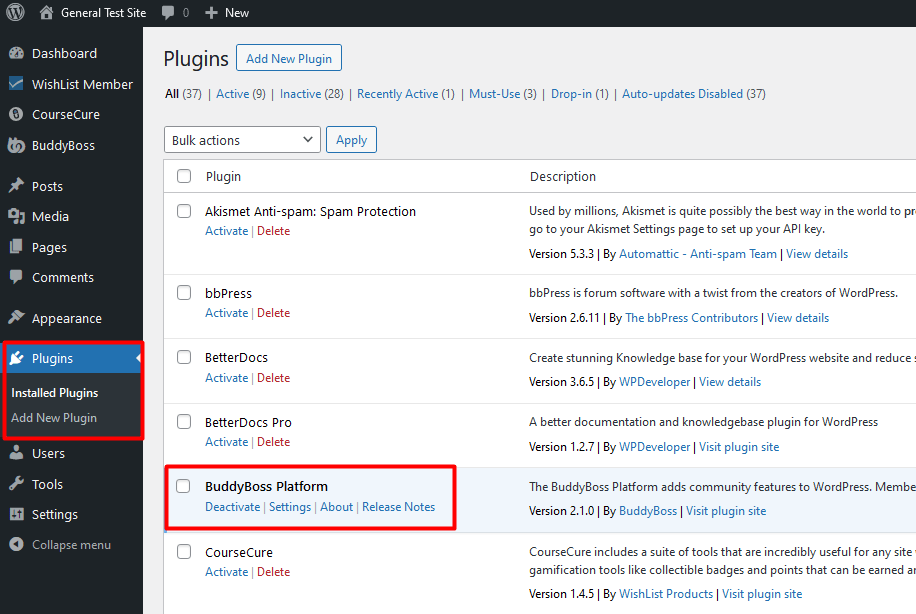Show Auto-updates Disabled plugins filter
Viewport: 916px width, 614px height.
click(x=693, y=93)
